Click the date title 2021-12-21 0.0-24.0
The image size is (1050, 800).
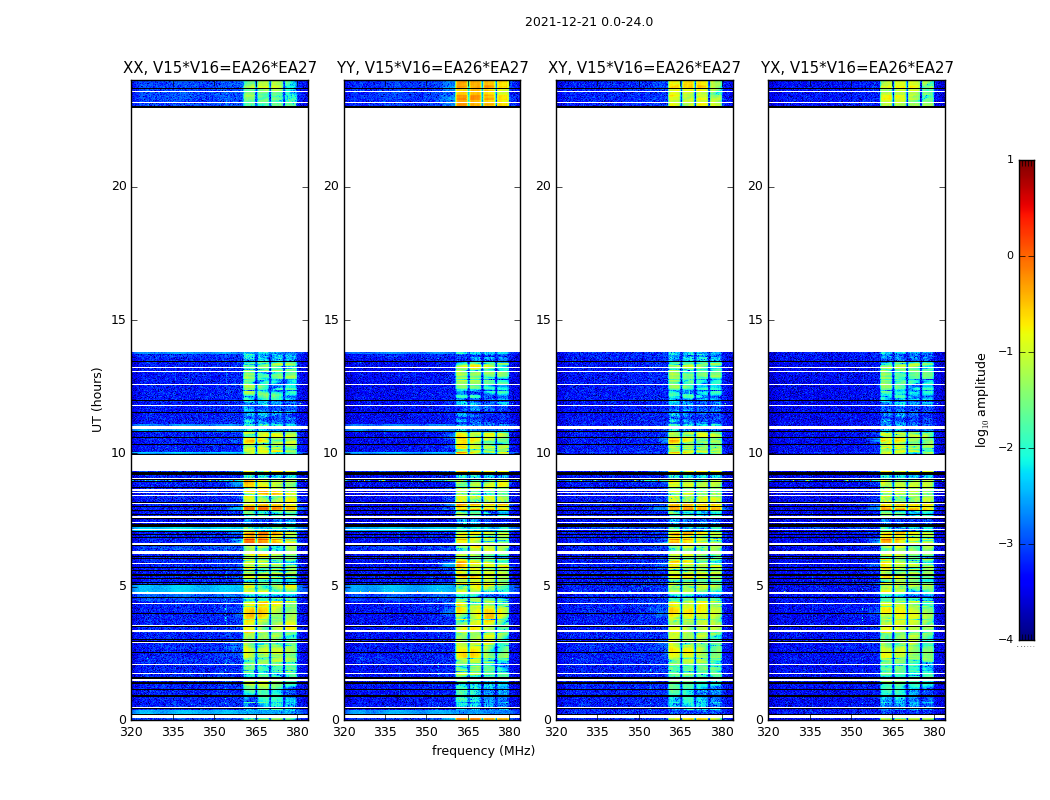[x=589, y=21]
